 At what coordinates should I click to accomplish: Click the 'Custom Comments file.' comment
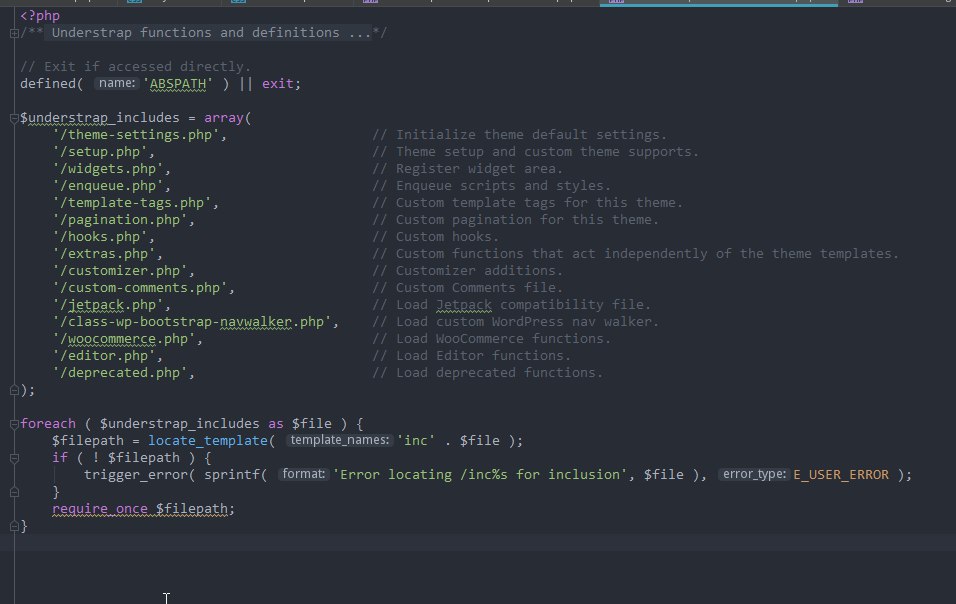coord(479,288)
